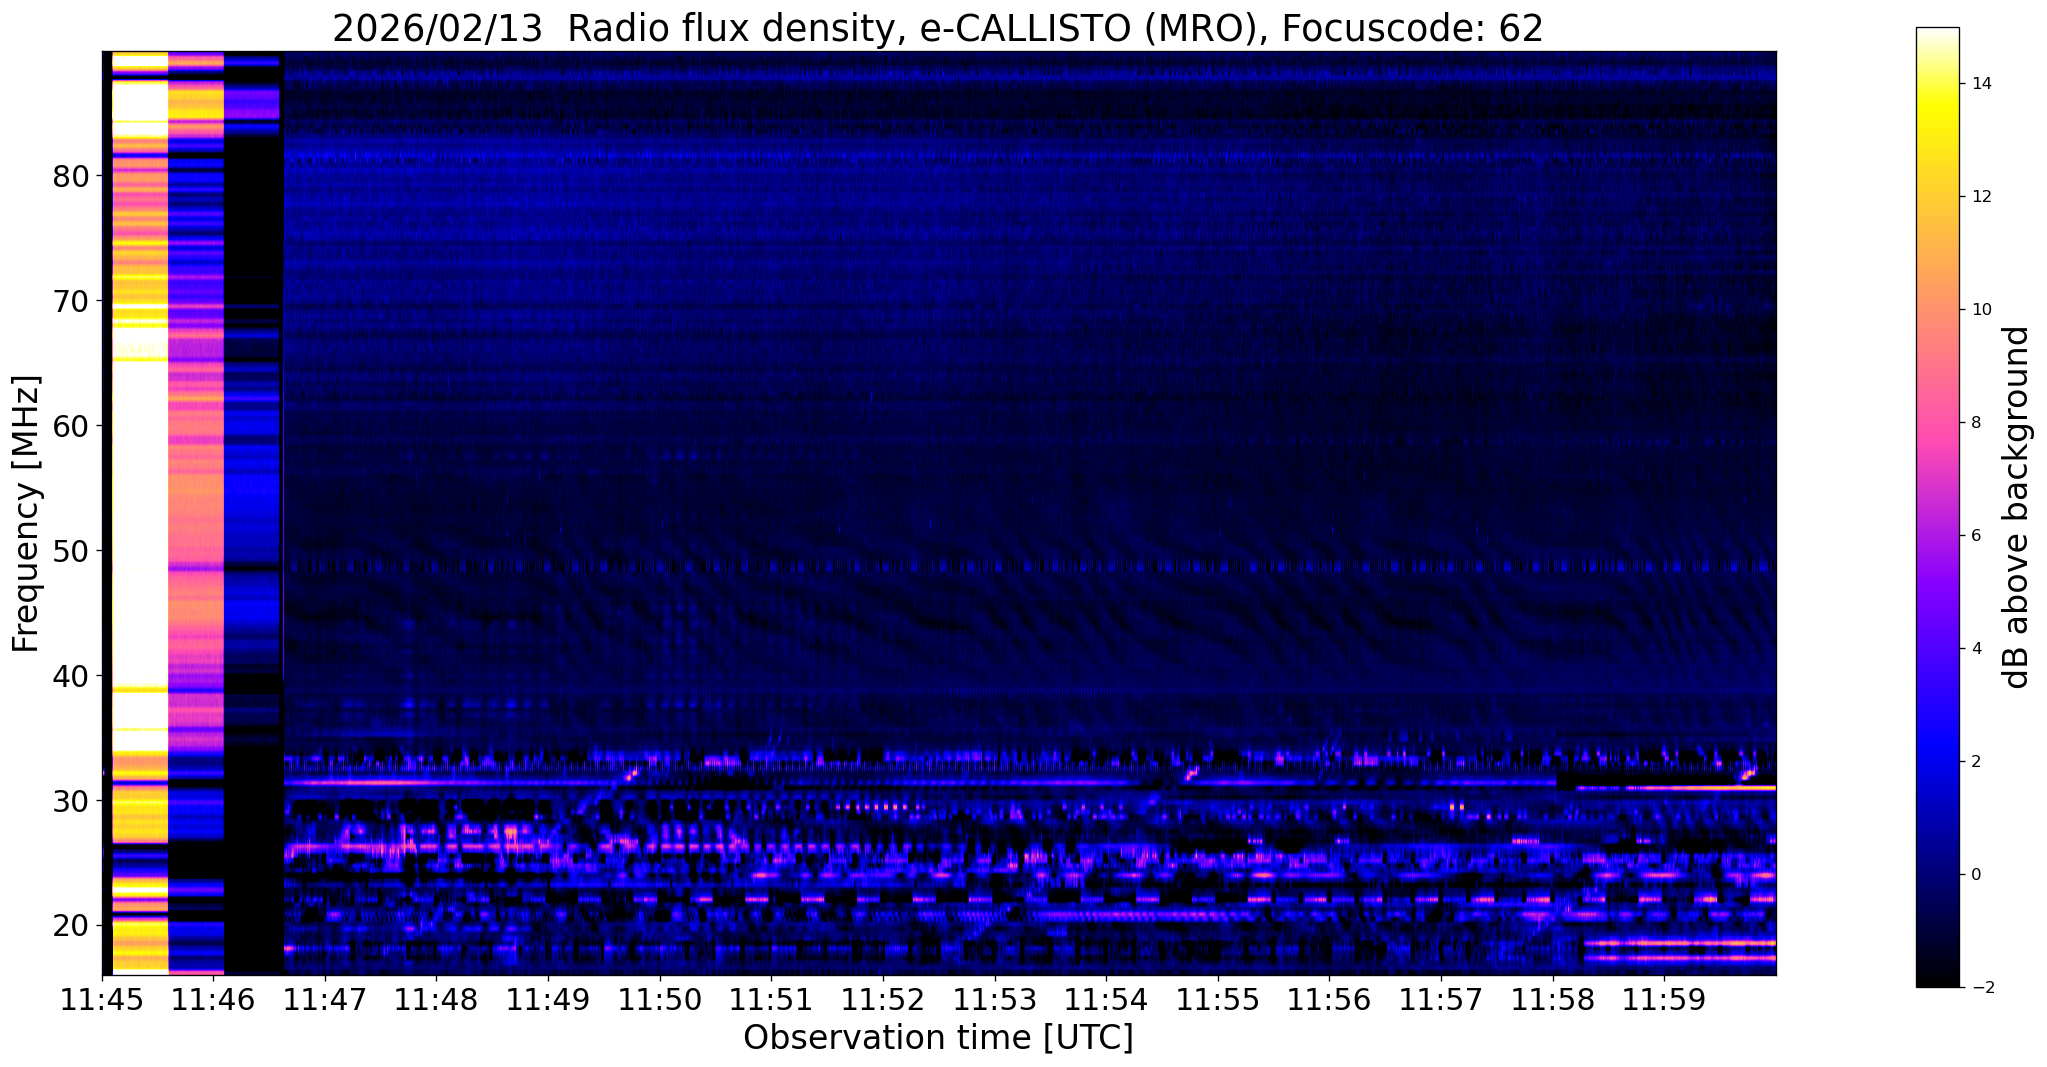Viewport: 2047px width, 1067px height.
Task: Select the 11:58 time tick label
Action: click(1552, 1001)
